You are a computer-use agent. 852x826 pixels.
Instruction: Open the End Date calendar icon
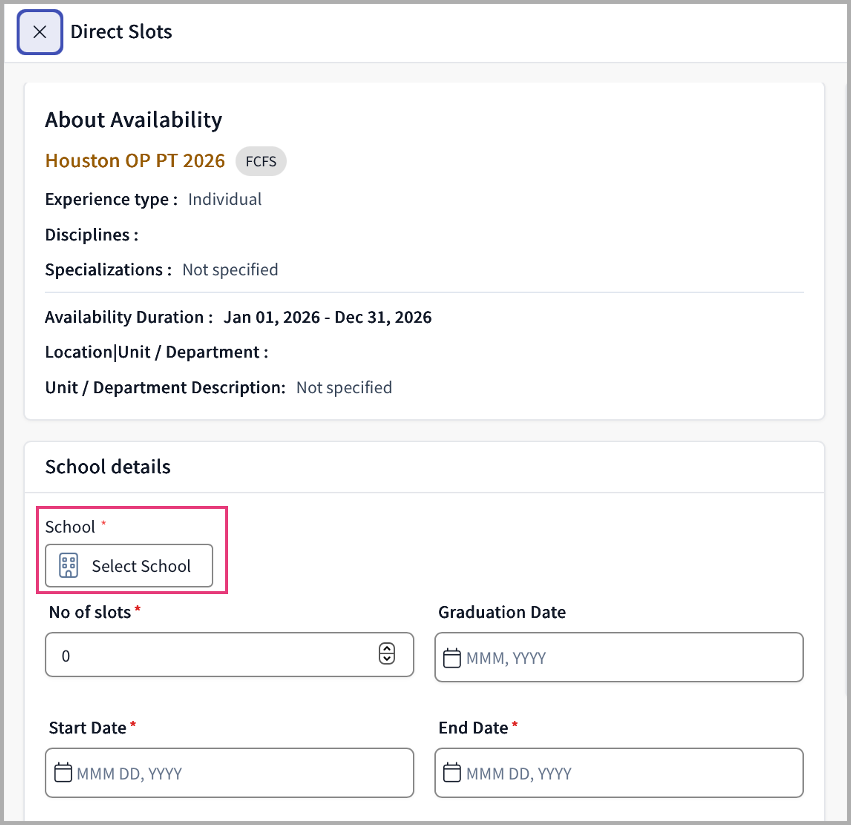pyautogui.click(x=452, y=773)
